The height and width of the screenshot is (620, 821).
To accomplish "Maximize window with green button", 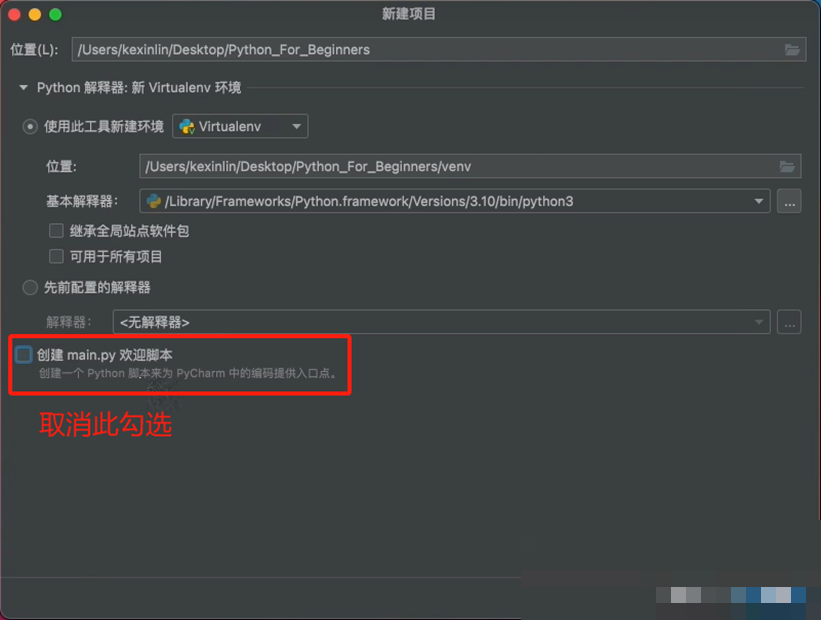I will (56, 15).
